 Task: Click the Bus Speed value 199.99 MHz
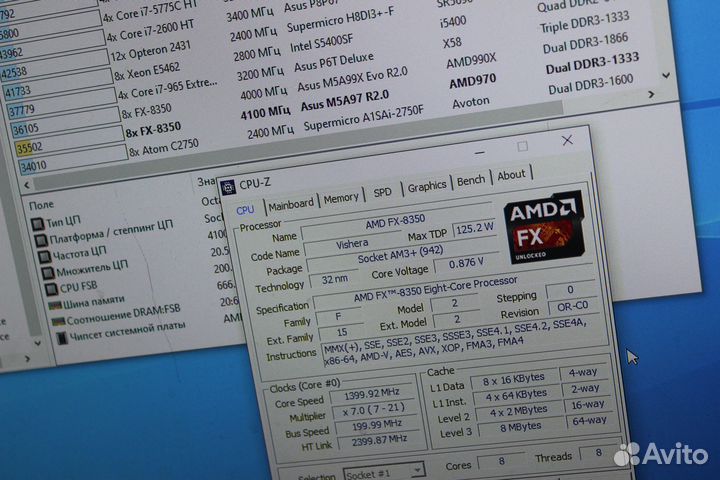pos(377,426)
